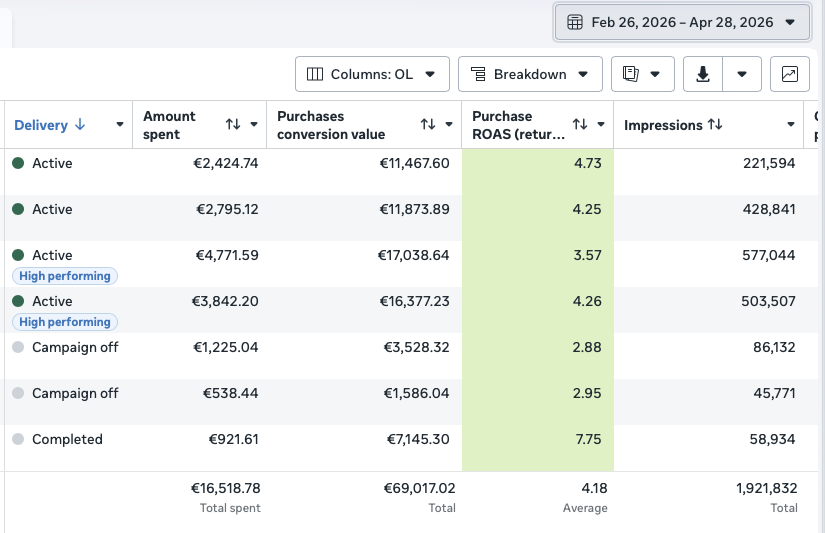Image resolution: width=825 pixels, height=533 pixels.
Task: Open Impressions column options caret
Action: click(791, 125)
